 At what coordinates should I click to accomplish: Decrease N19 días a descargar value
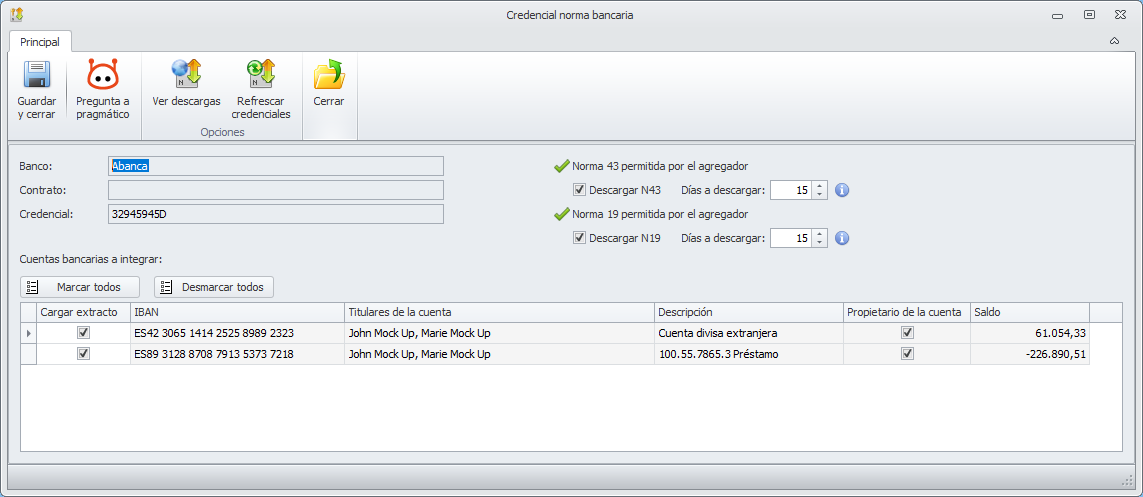(820, 242)
